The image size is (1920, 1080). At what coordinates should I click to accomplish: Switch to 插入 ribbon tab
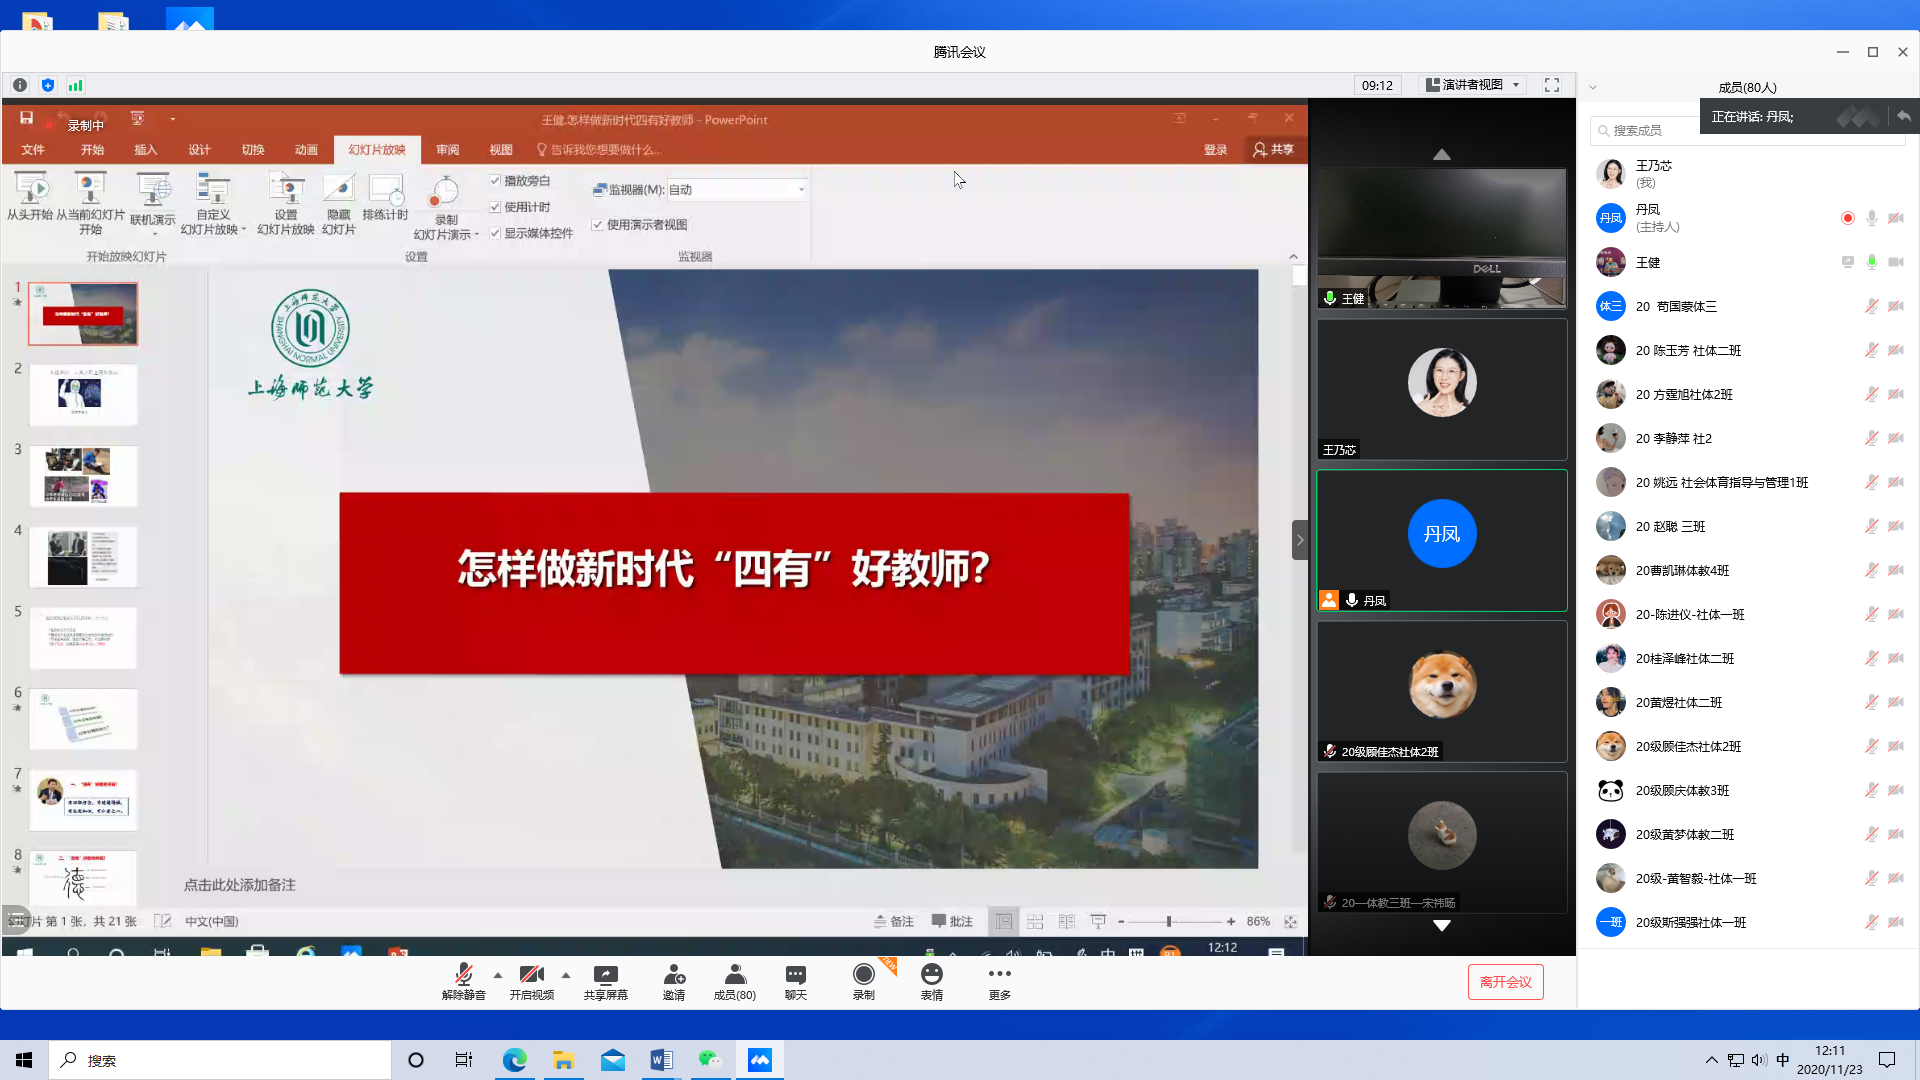point(146,150)
